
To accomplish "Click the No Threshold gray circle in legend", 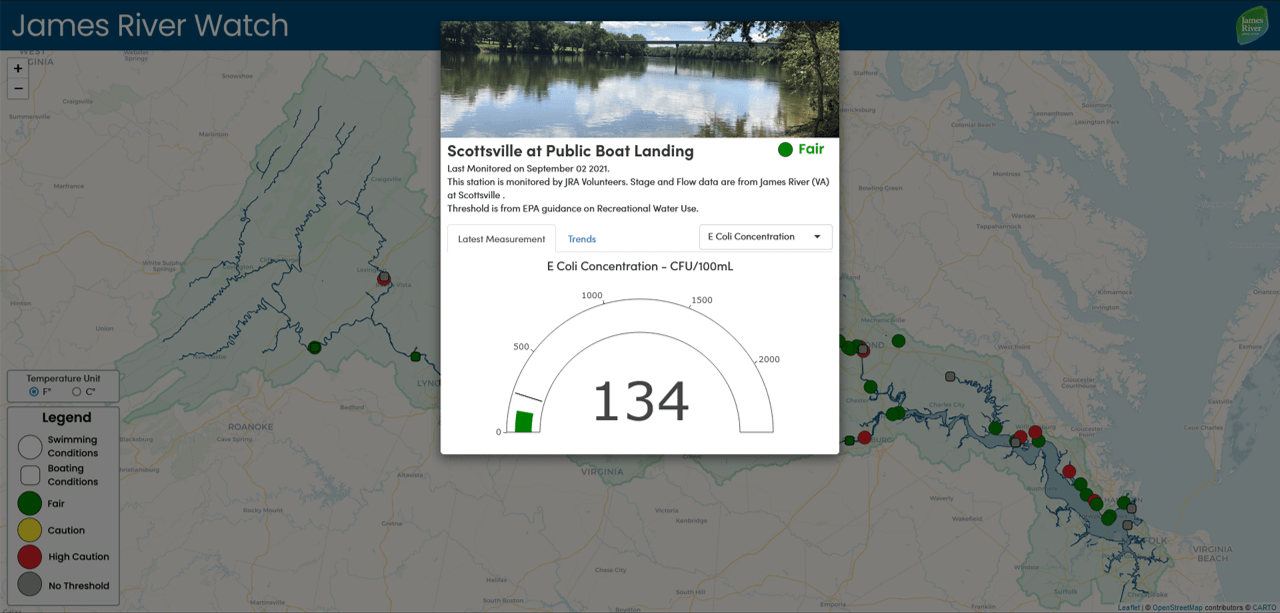I will coord(30,585).
